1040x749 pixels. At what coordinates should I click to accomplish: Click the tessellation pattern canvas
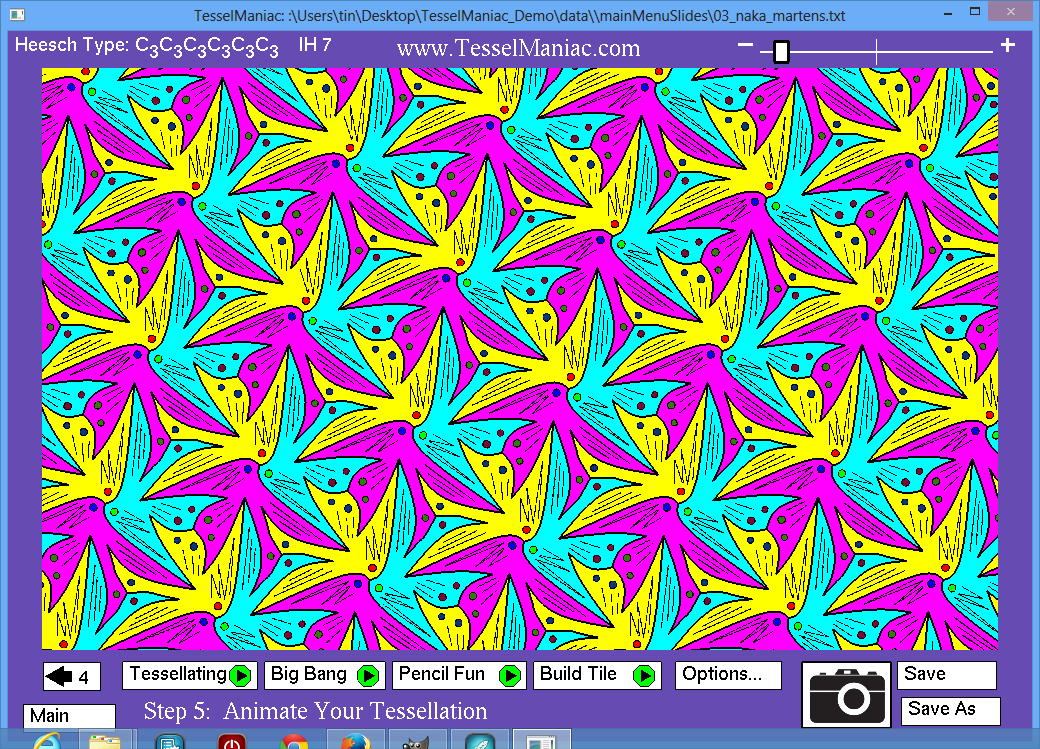[x=519, y=358]
